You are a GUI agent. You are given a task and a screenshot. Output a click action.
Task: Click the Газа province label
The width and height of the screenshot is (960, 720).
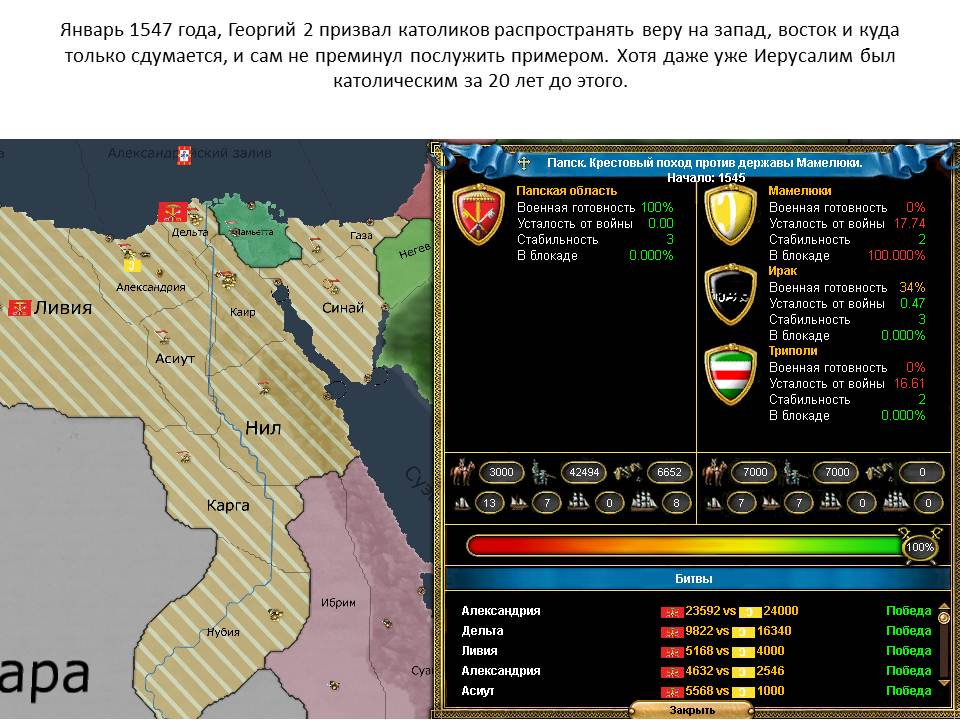pos(361,235)
